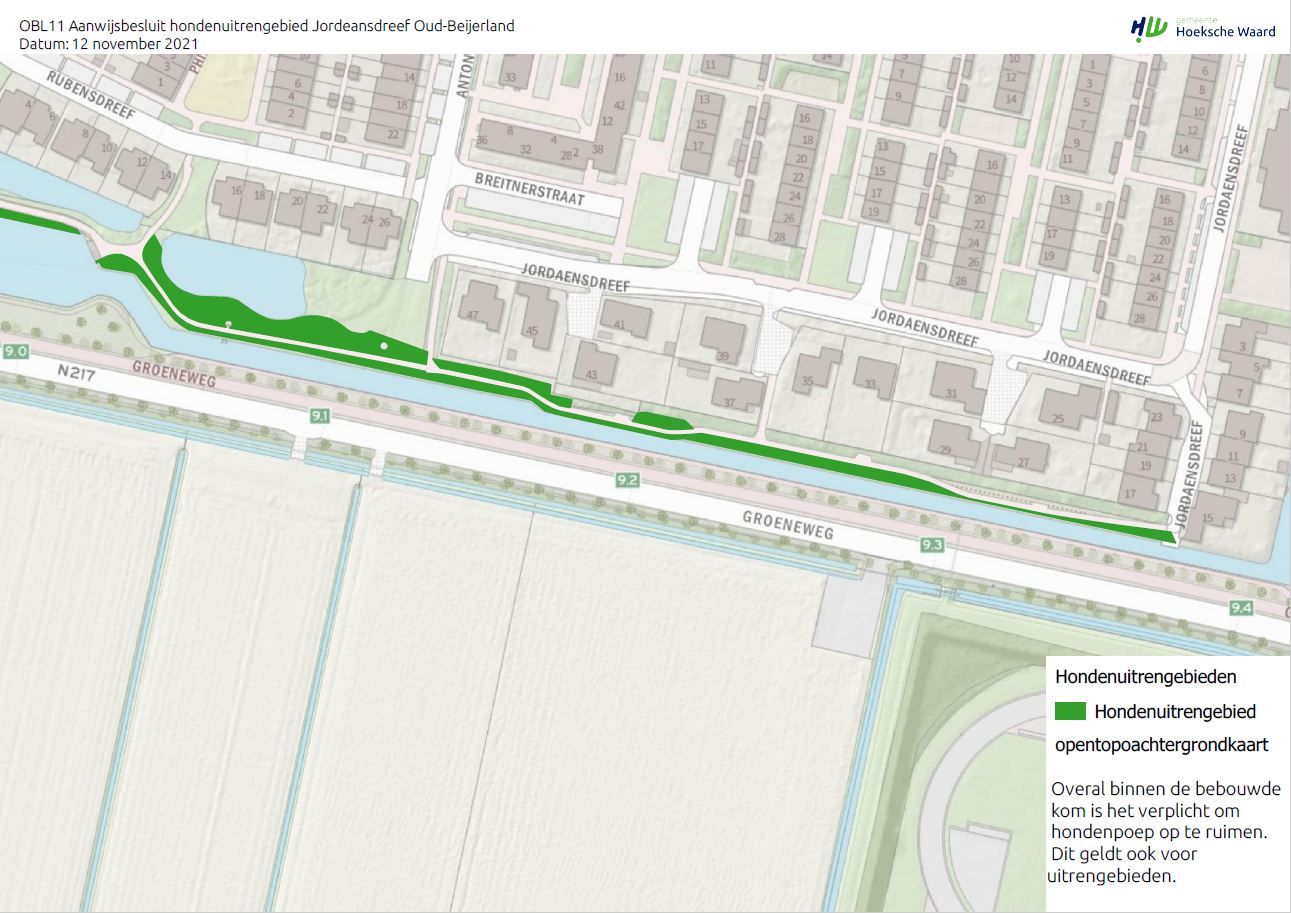Click the building numbered 37

pyautogui.click(x=736, y=394)
